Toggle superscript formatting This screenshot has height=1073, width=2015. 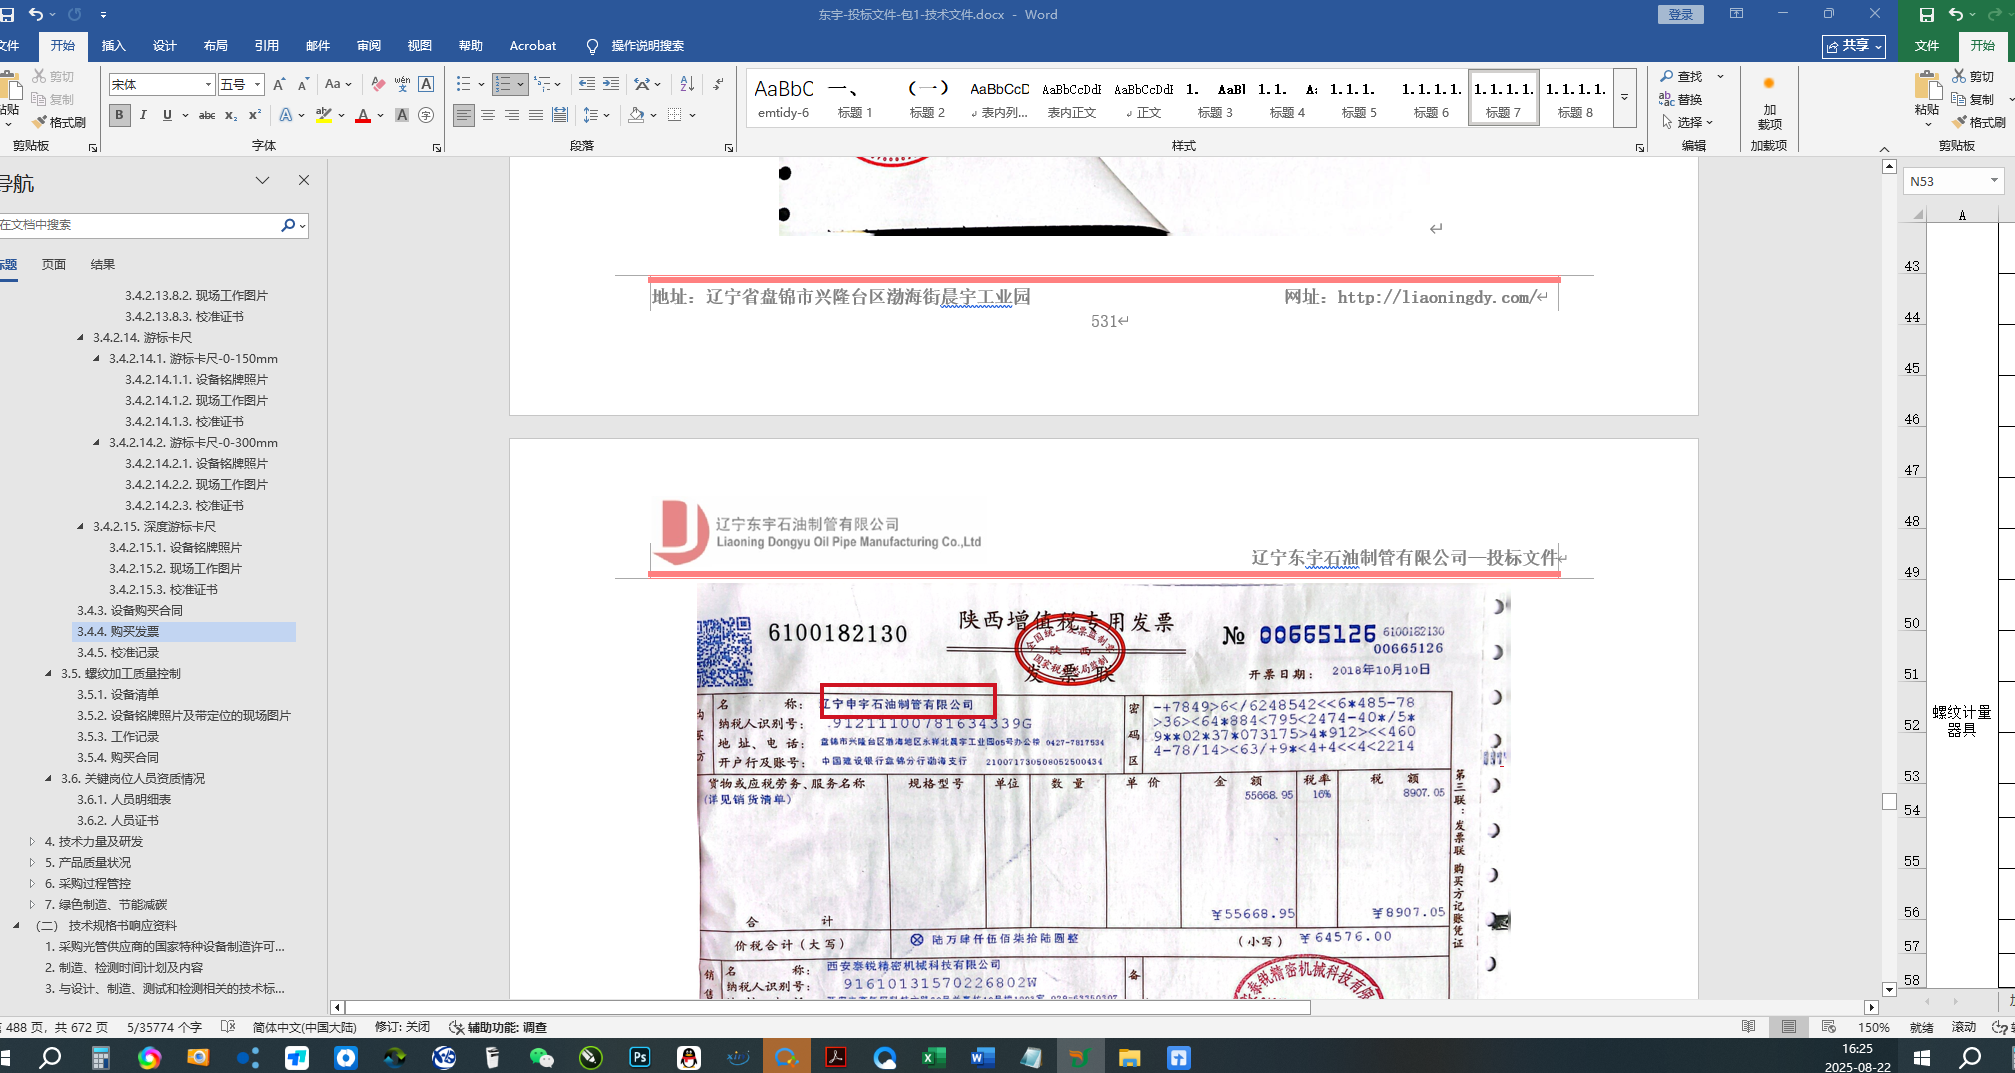(255, 115)
